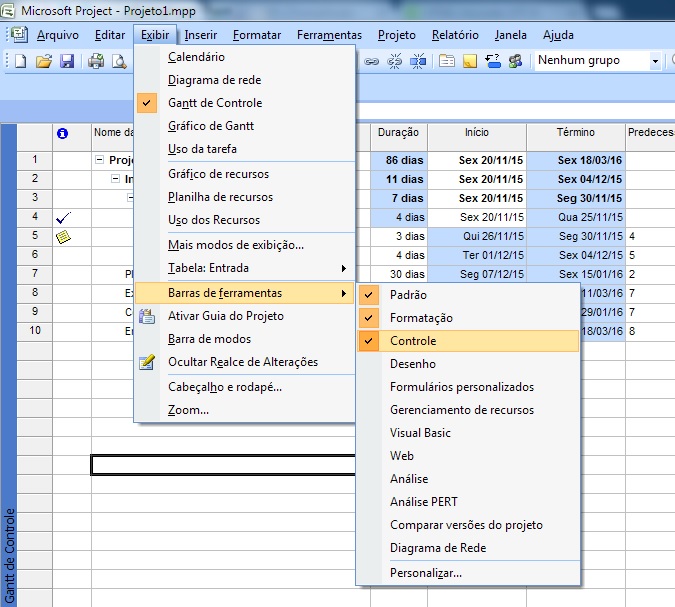Click the Link Tasks chain icon

pos(372,61)
